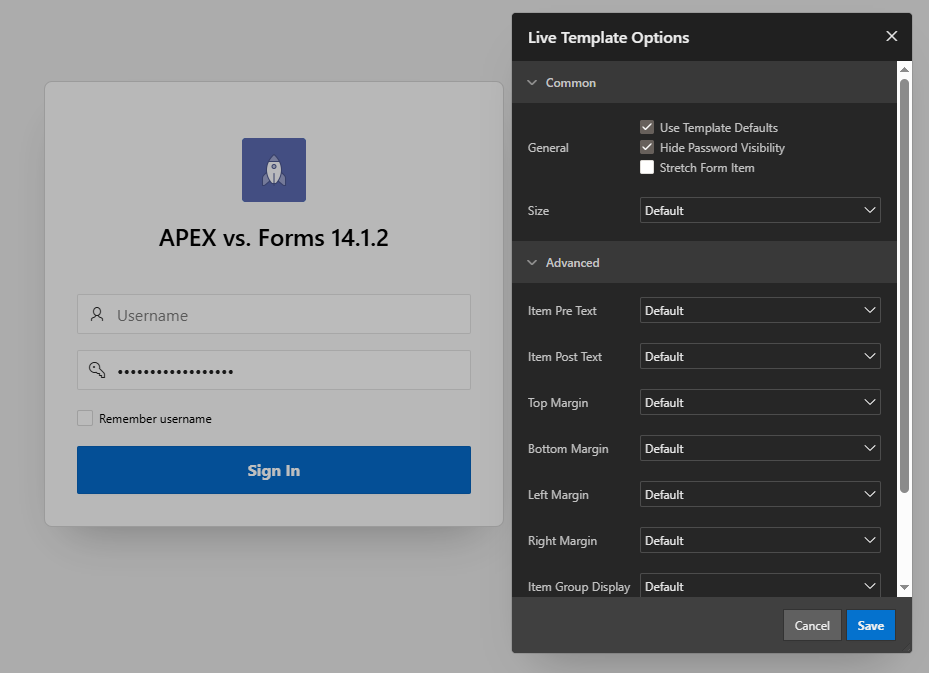This screenshot has height=673, width=929.
Task: Click the rocket app logo icon
Action: click(274, 170)
